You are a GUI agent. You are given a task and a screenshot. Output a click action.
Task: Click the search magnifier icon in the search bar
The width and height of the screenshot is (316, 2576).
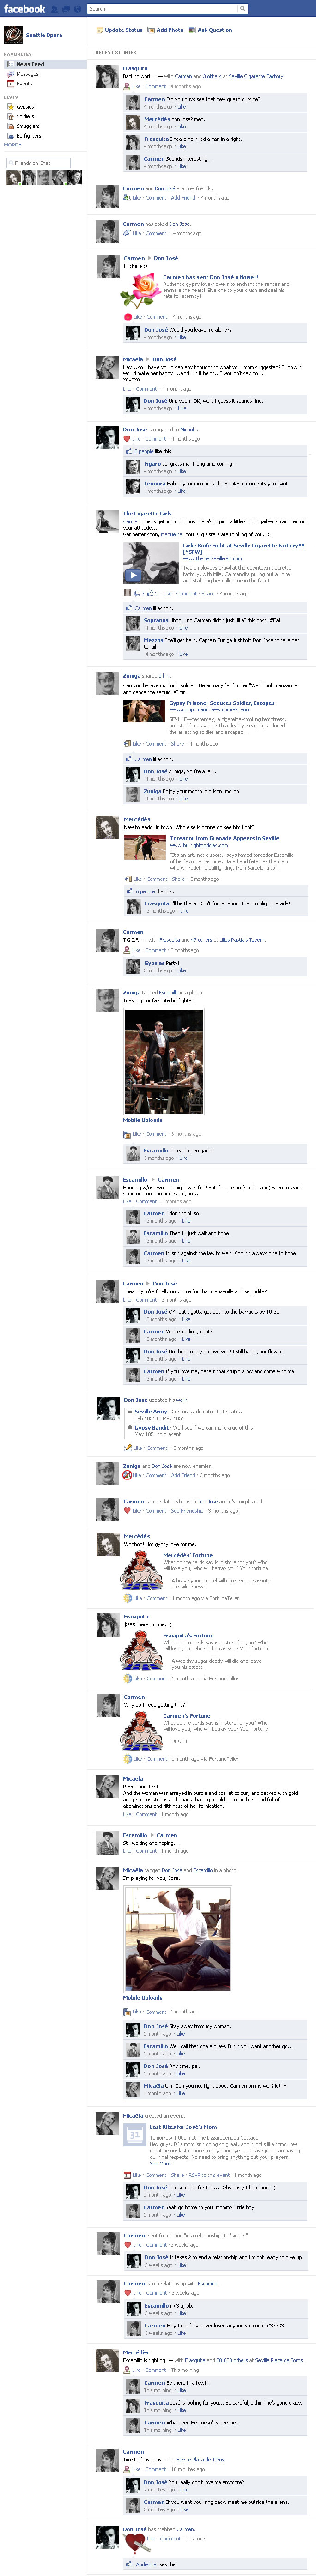tap(242, 9)
